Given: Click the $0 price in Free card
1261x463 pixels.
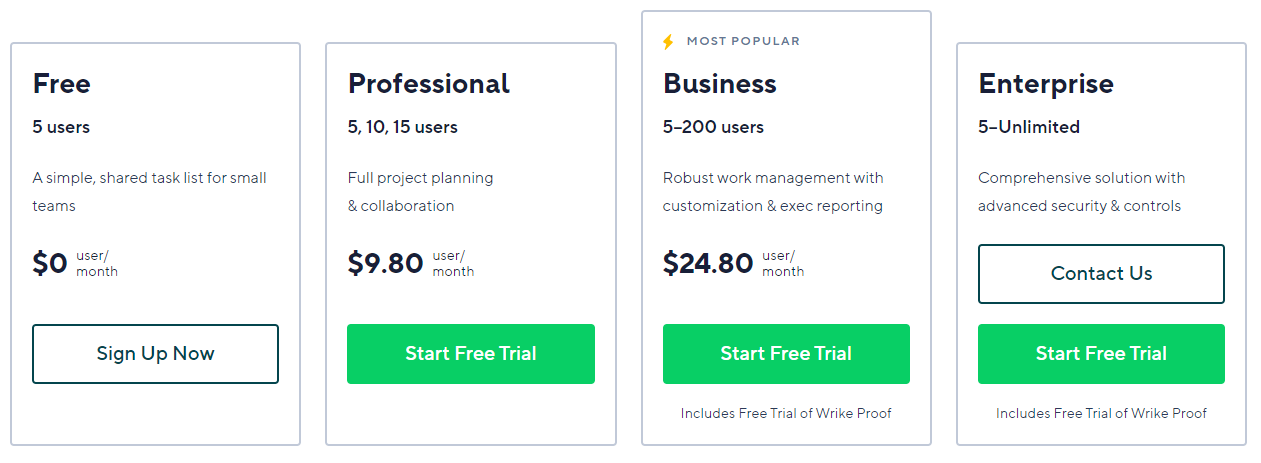Looking at the screenshot, I should click(x=50, y=263).
